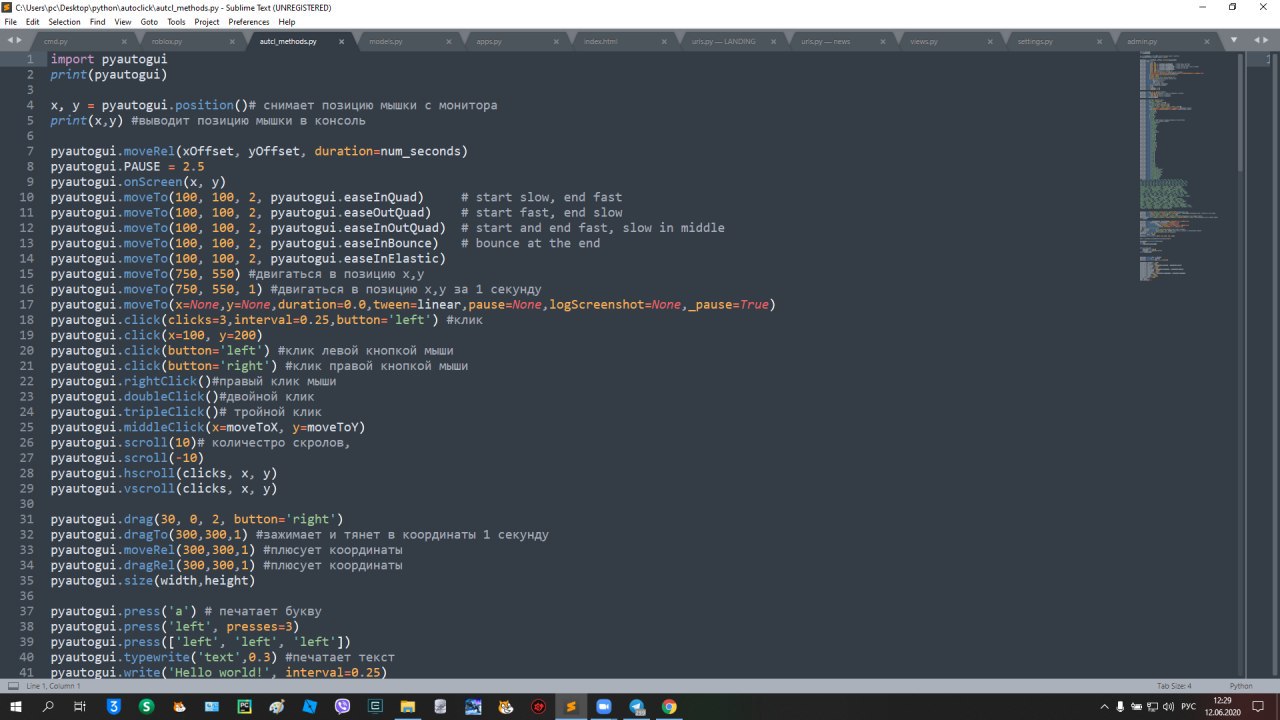Open Google Chrome from the taskbar
This screenshot has height=720, width=1280.
[x=669, y=706]
